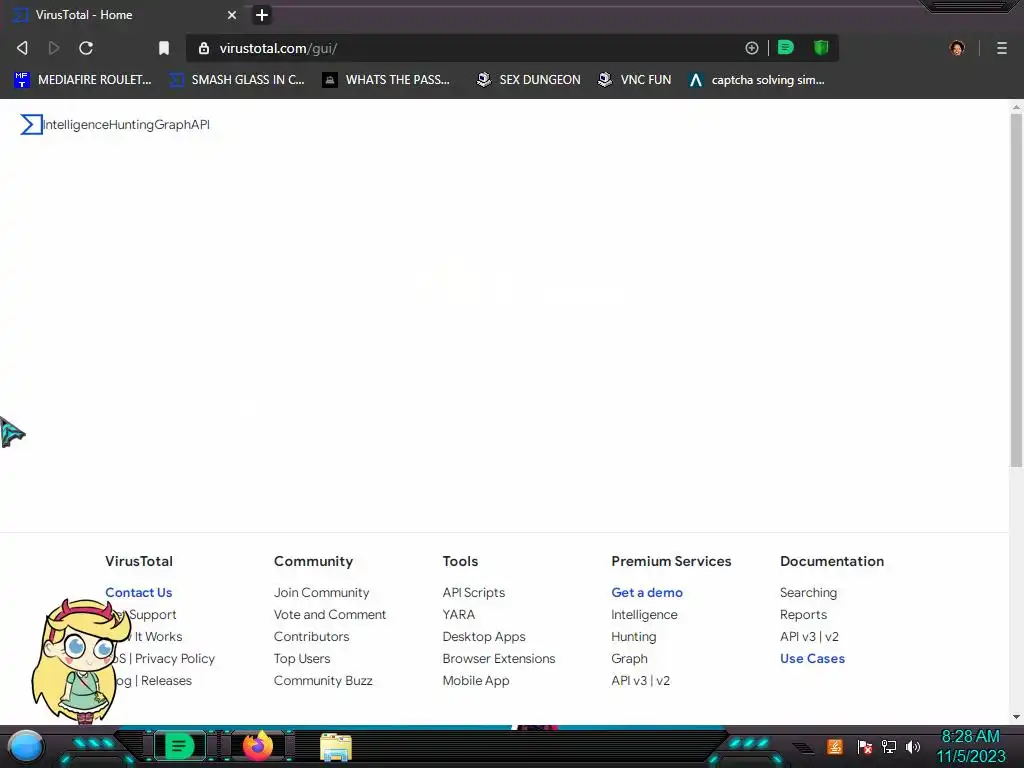Open the Windows Start orb
The height and width of the screenshot is (768, 1024).
pos(25,746)
